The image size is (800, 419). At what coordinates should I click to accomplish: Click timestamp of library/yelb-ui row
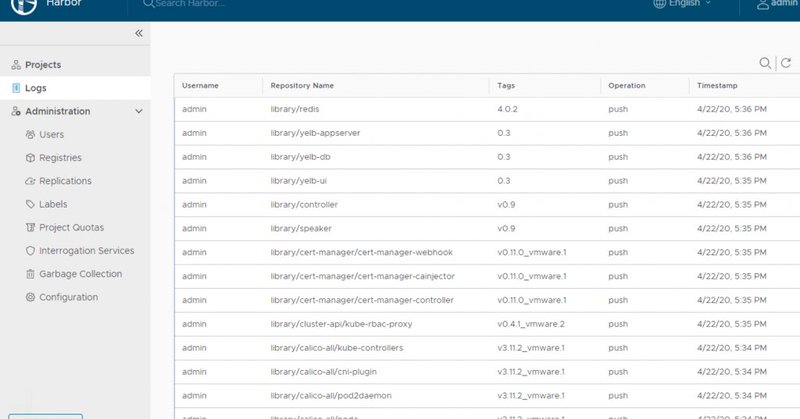click(x=732, y=181)
